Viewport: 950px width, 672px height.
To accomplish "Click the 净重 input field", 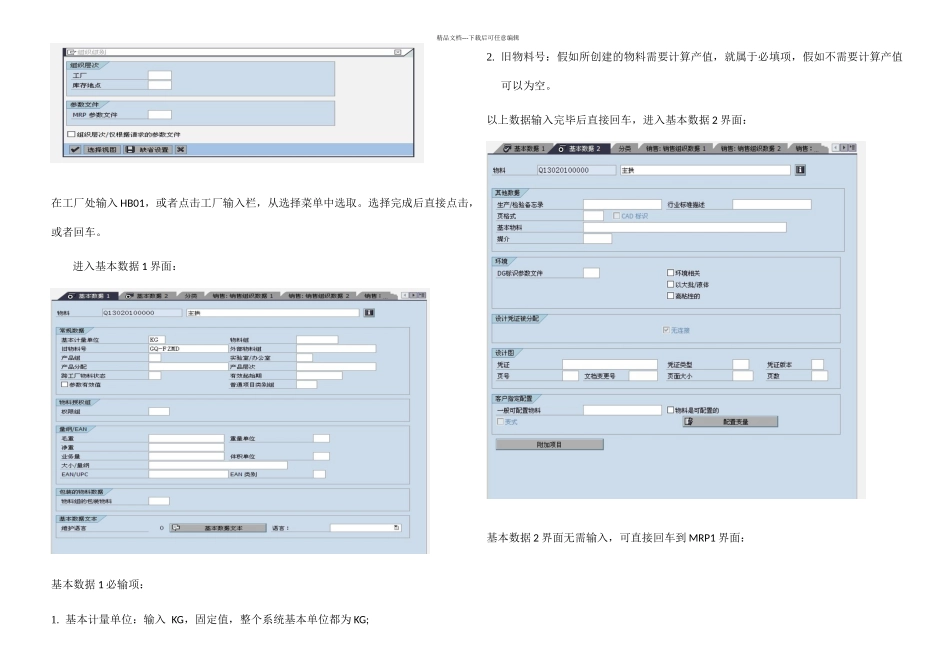I will pyautogui.click(x=187, y=447).
